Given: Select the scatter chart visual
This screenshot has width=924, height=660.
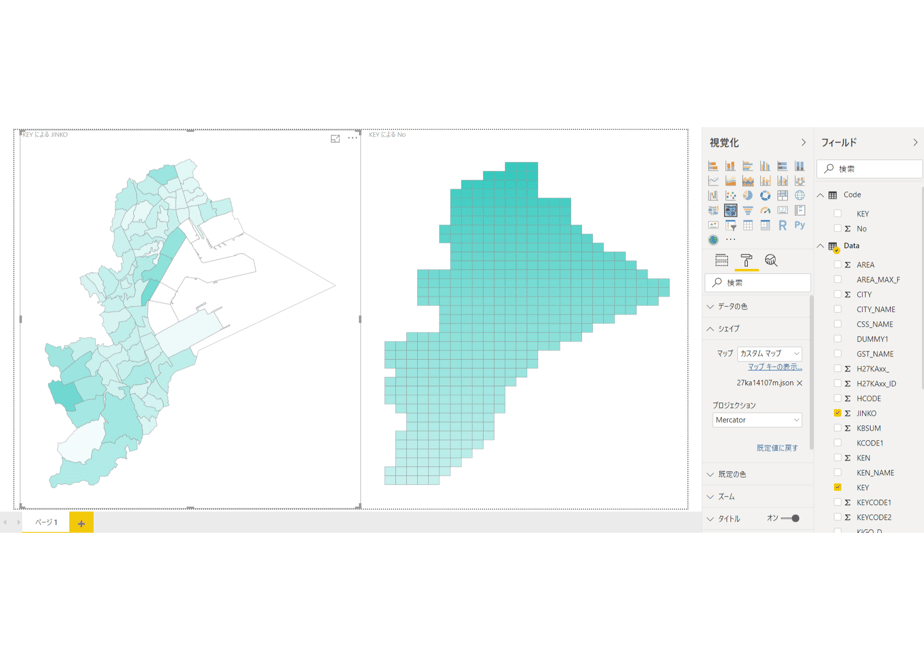Looking at the screenshot, I should (730, 196).
